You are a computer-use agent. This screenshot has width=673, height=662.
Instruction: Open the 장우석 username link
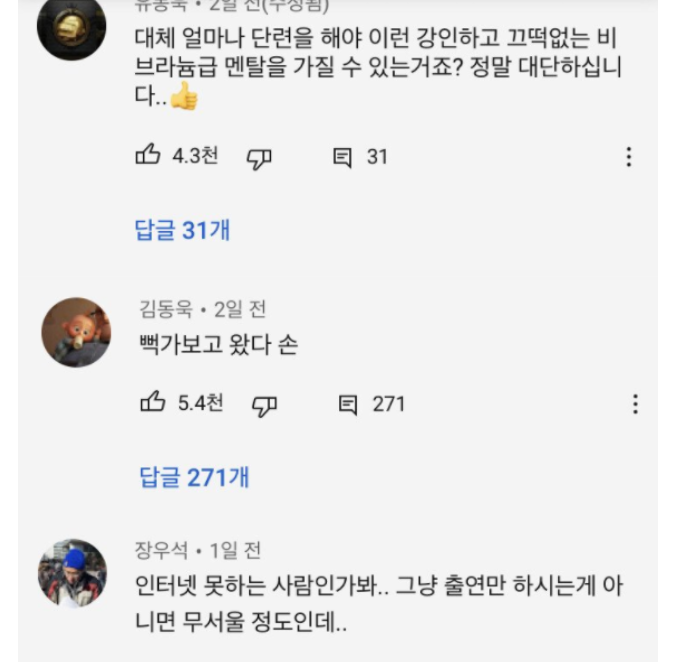(161, 550)
